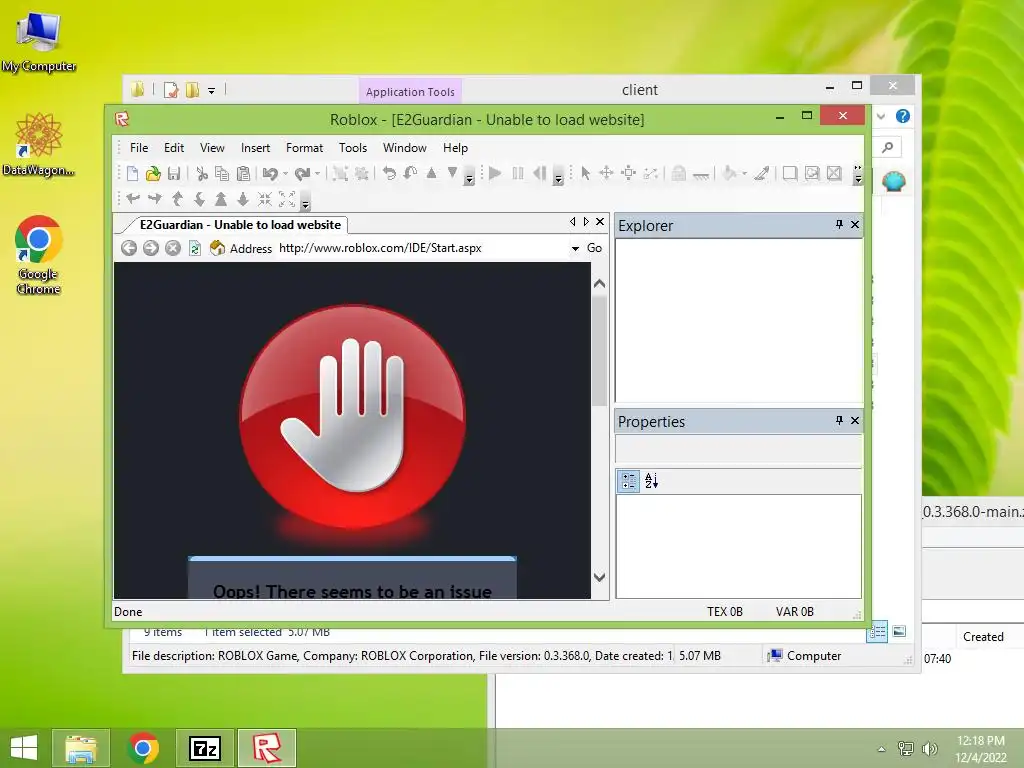This screenshot has height=768, width=1024.
Task: Click the Lock padlock tool icon
Action: [679, 173]
